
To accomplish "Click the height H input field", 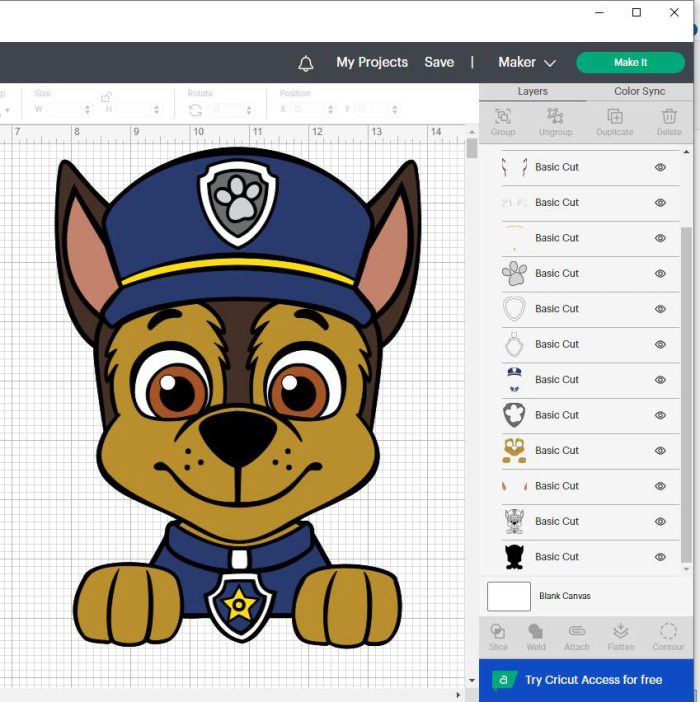I will click(134, 109).
